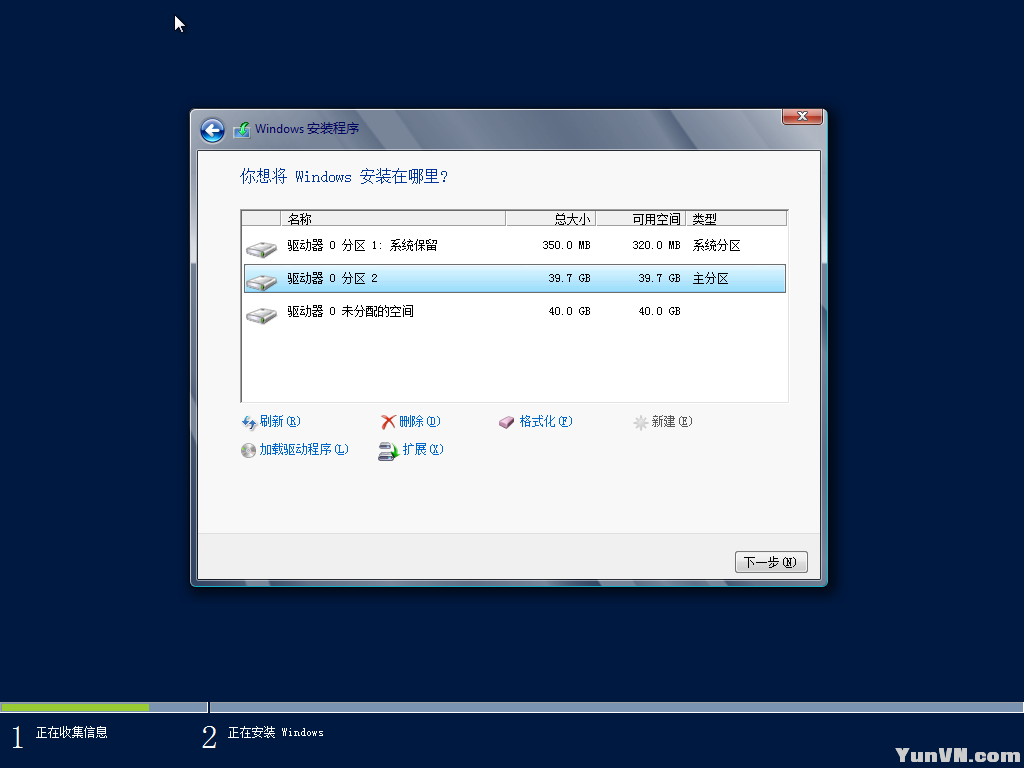Image resolution: width=1024 pixels, height=768 pixels.
Task: Click the red X delete icon
Action: click(x=388, y=423)
